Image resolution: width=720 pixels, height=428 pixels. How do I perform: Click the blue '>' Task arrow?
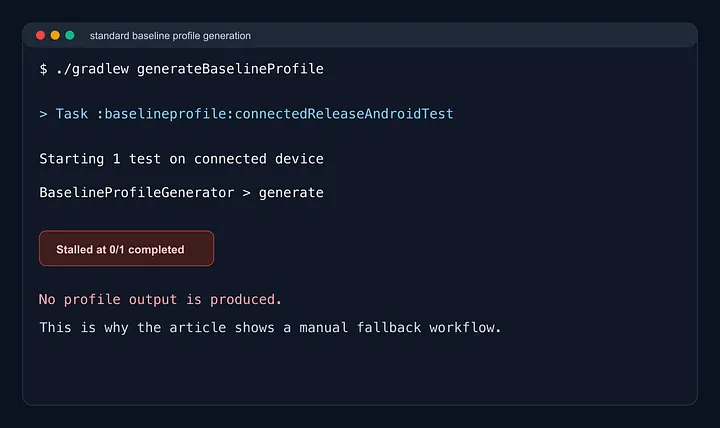point(43,114)
